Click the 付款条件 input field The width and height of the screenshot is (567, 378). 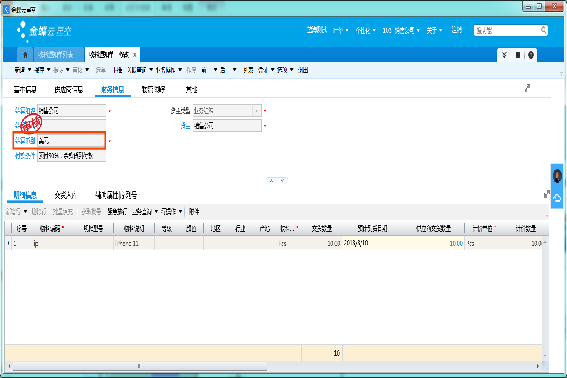pyautogui.click(x=71, y=156)
